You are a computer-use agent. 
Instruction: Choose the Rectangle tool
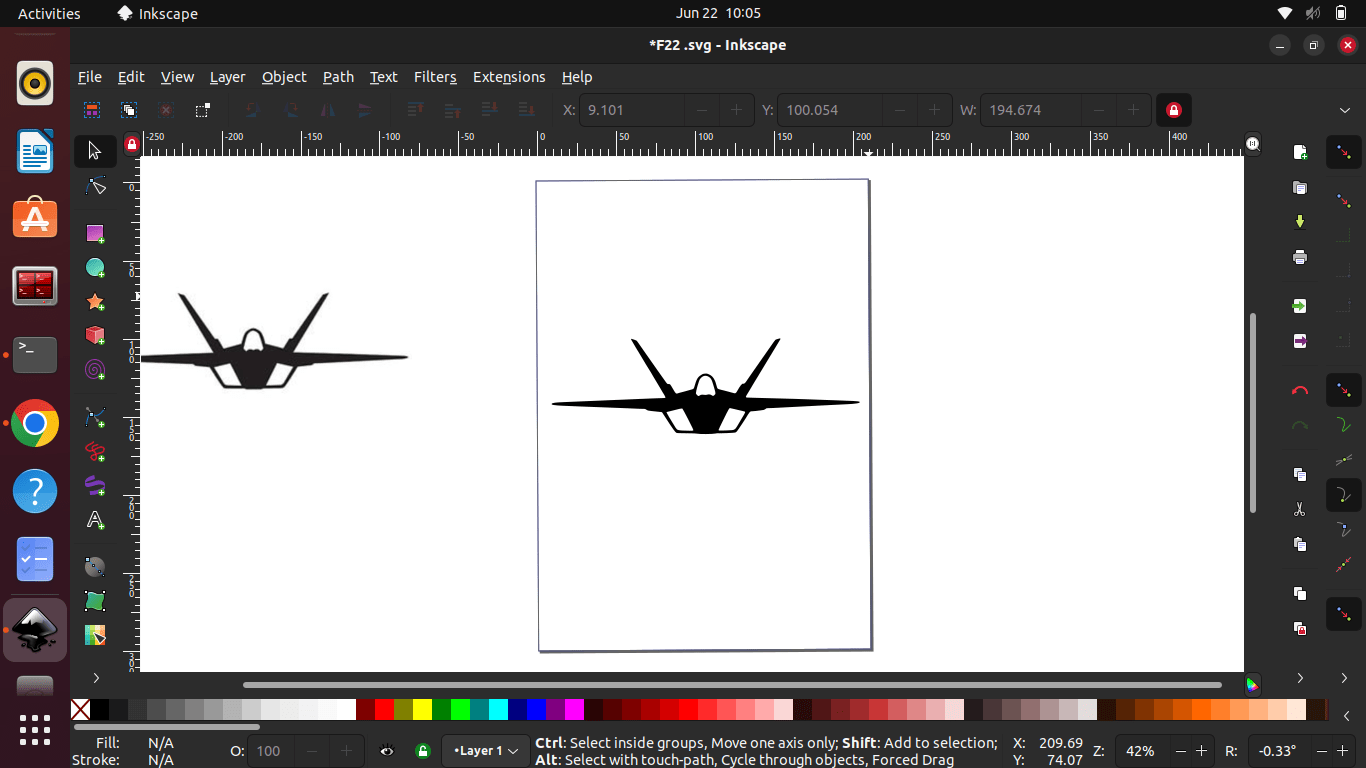95,233
